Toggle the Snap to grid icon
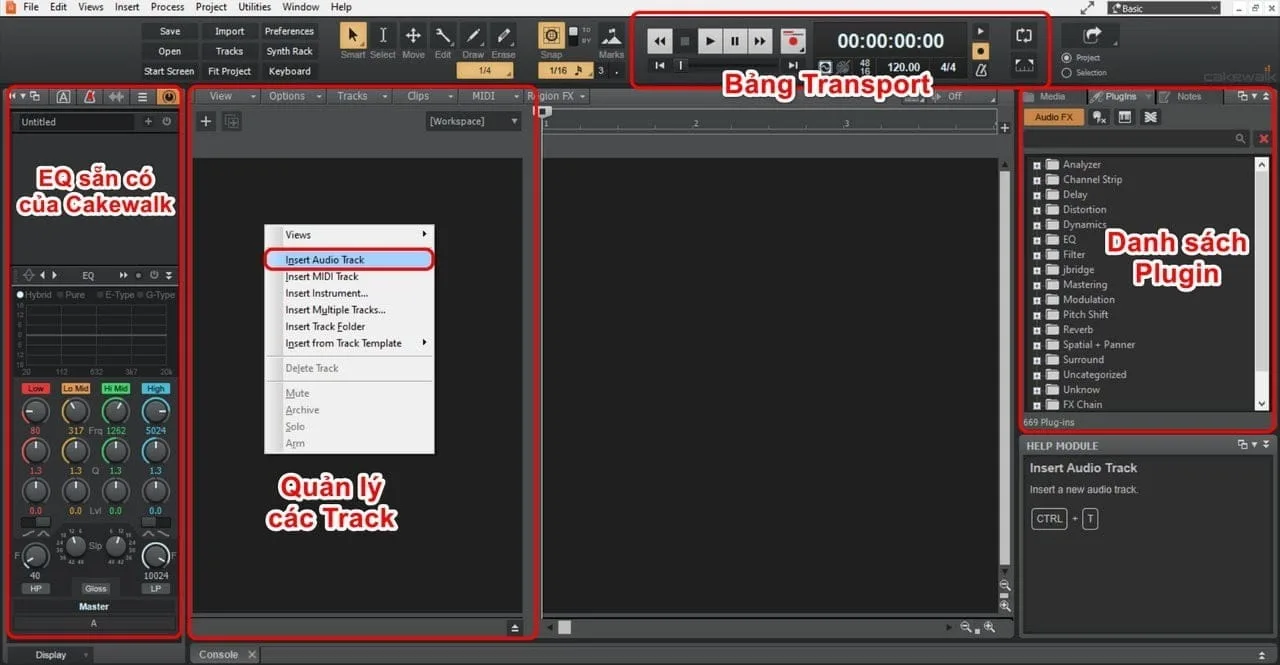The width and height of the screenshot is (1280, 665). coord(551,35)
